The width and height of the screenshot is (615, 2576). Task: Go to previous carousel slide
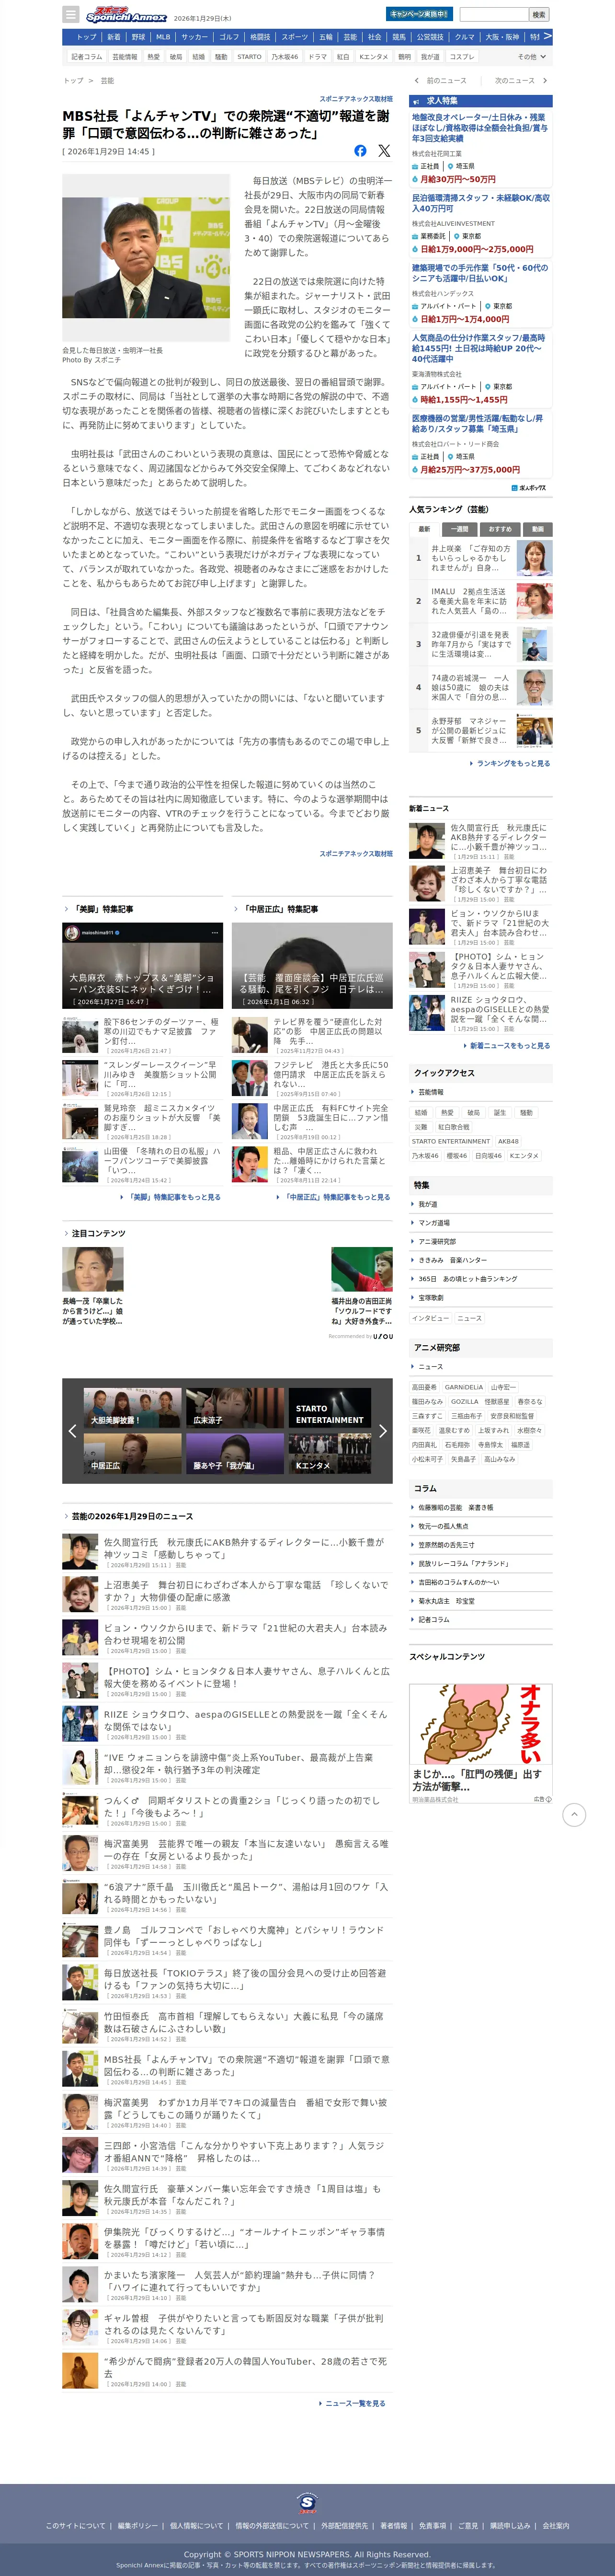tap(72, 1431)
